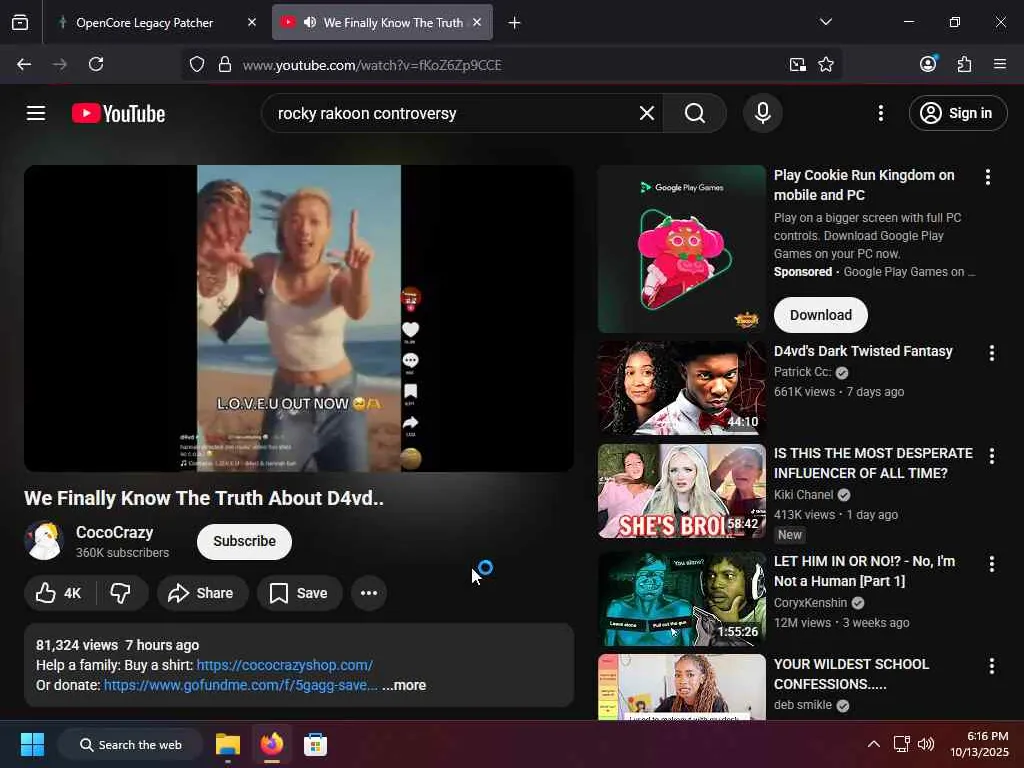Go back with the browser back arrow
Image resolution: width=1024 pixels, height=768 pixels.
point(24,64)
